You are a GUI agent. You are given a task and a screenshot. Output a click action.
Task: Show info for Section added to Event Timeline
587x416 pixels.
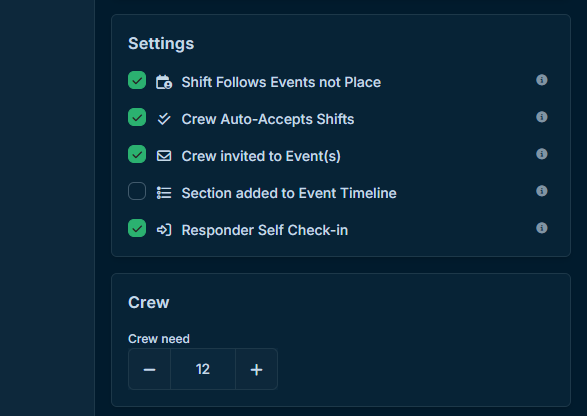coord(542,191)
